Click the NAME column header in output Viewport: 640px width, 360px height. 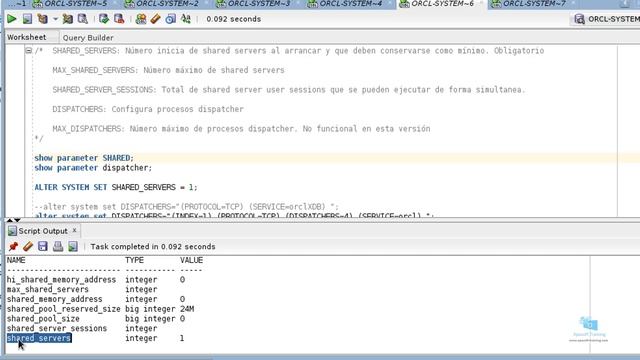[16, 260]
